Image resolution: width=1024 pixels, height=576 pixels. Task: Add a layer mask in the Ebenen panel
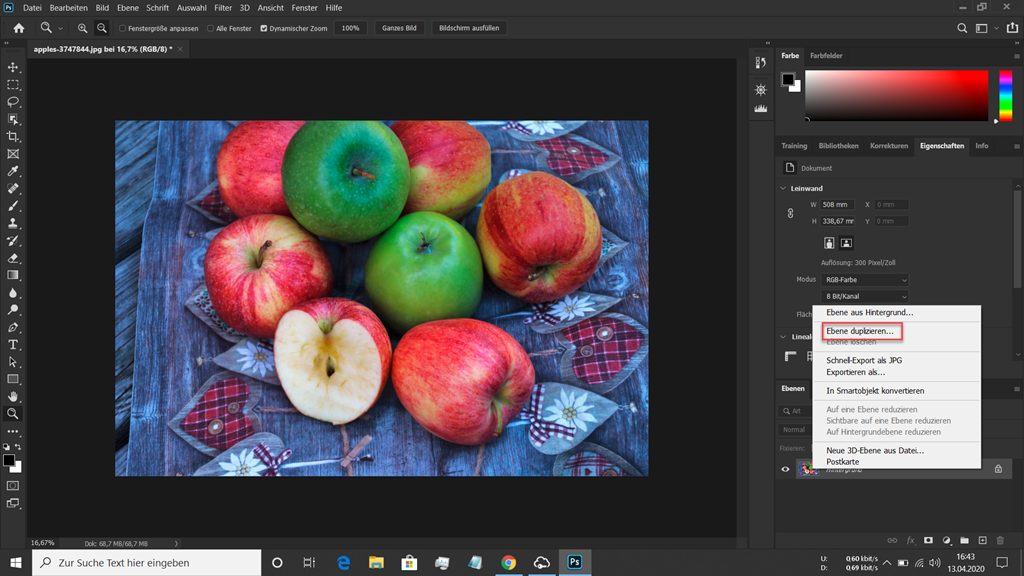(928, 540)
